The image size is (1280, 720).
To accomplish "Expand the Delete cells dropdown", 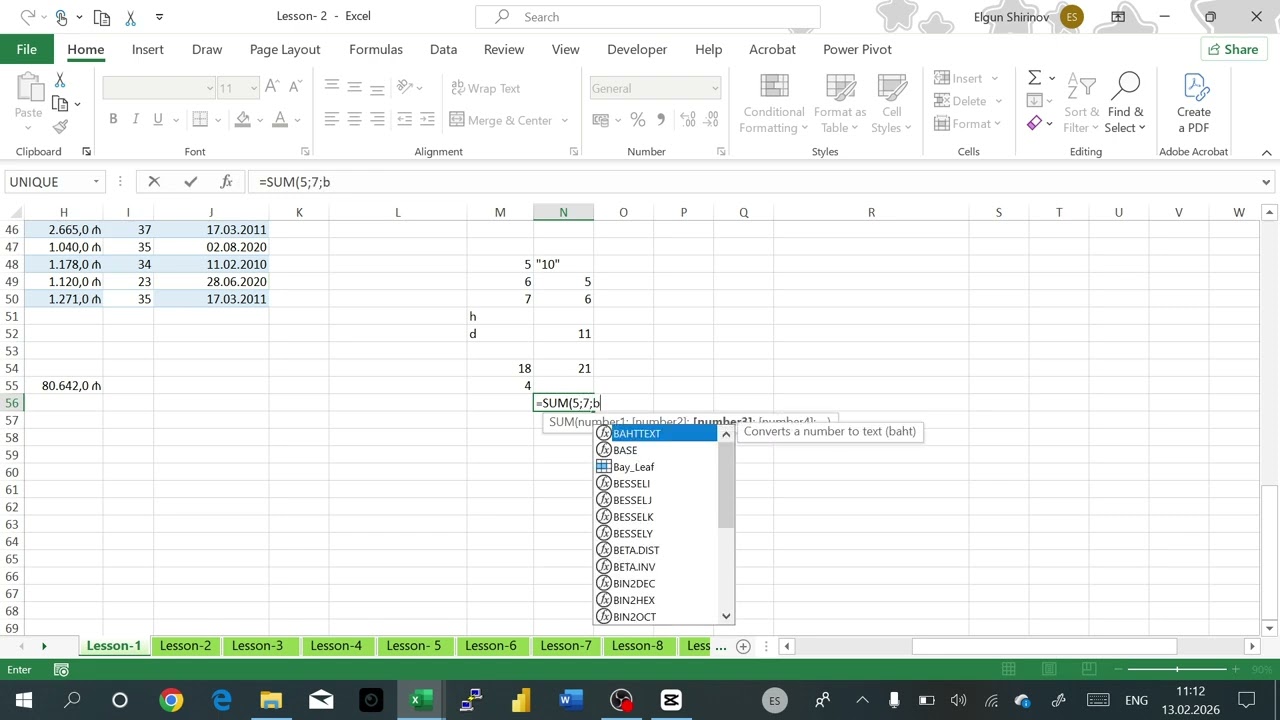I will point(998,101).
